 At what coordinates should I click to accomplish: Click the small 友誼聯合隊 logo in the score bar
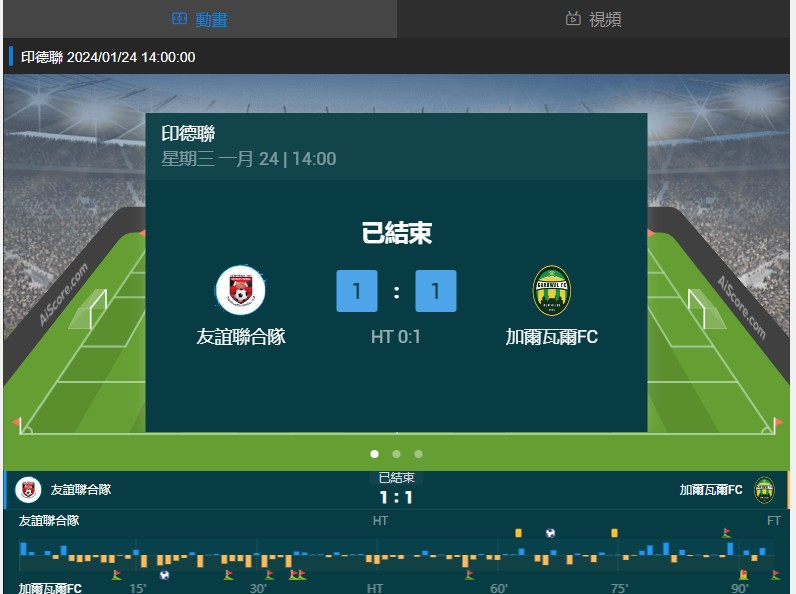pos(28,490)
